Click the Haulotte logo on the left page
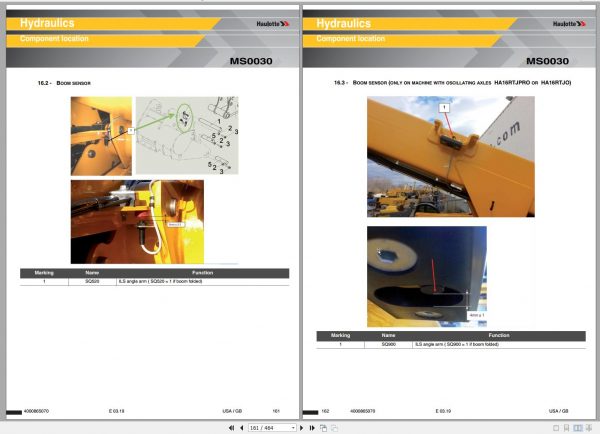The width and height of the screenshot is (600, 434). coord(272,24)
